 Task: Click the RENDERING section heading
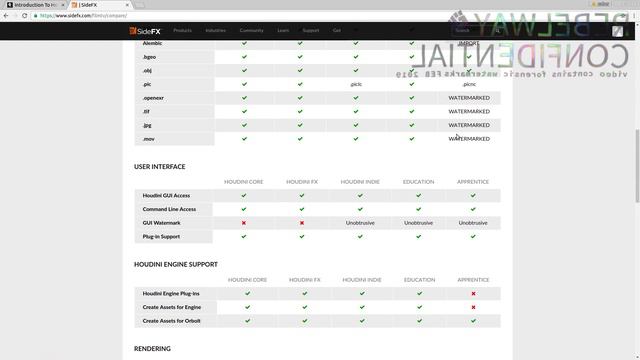tap(152, 349)
